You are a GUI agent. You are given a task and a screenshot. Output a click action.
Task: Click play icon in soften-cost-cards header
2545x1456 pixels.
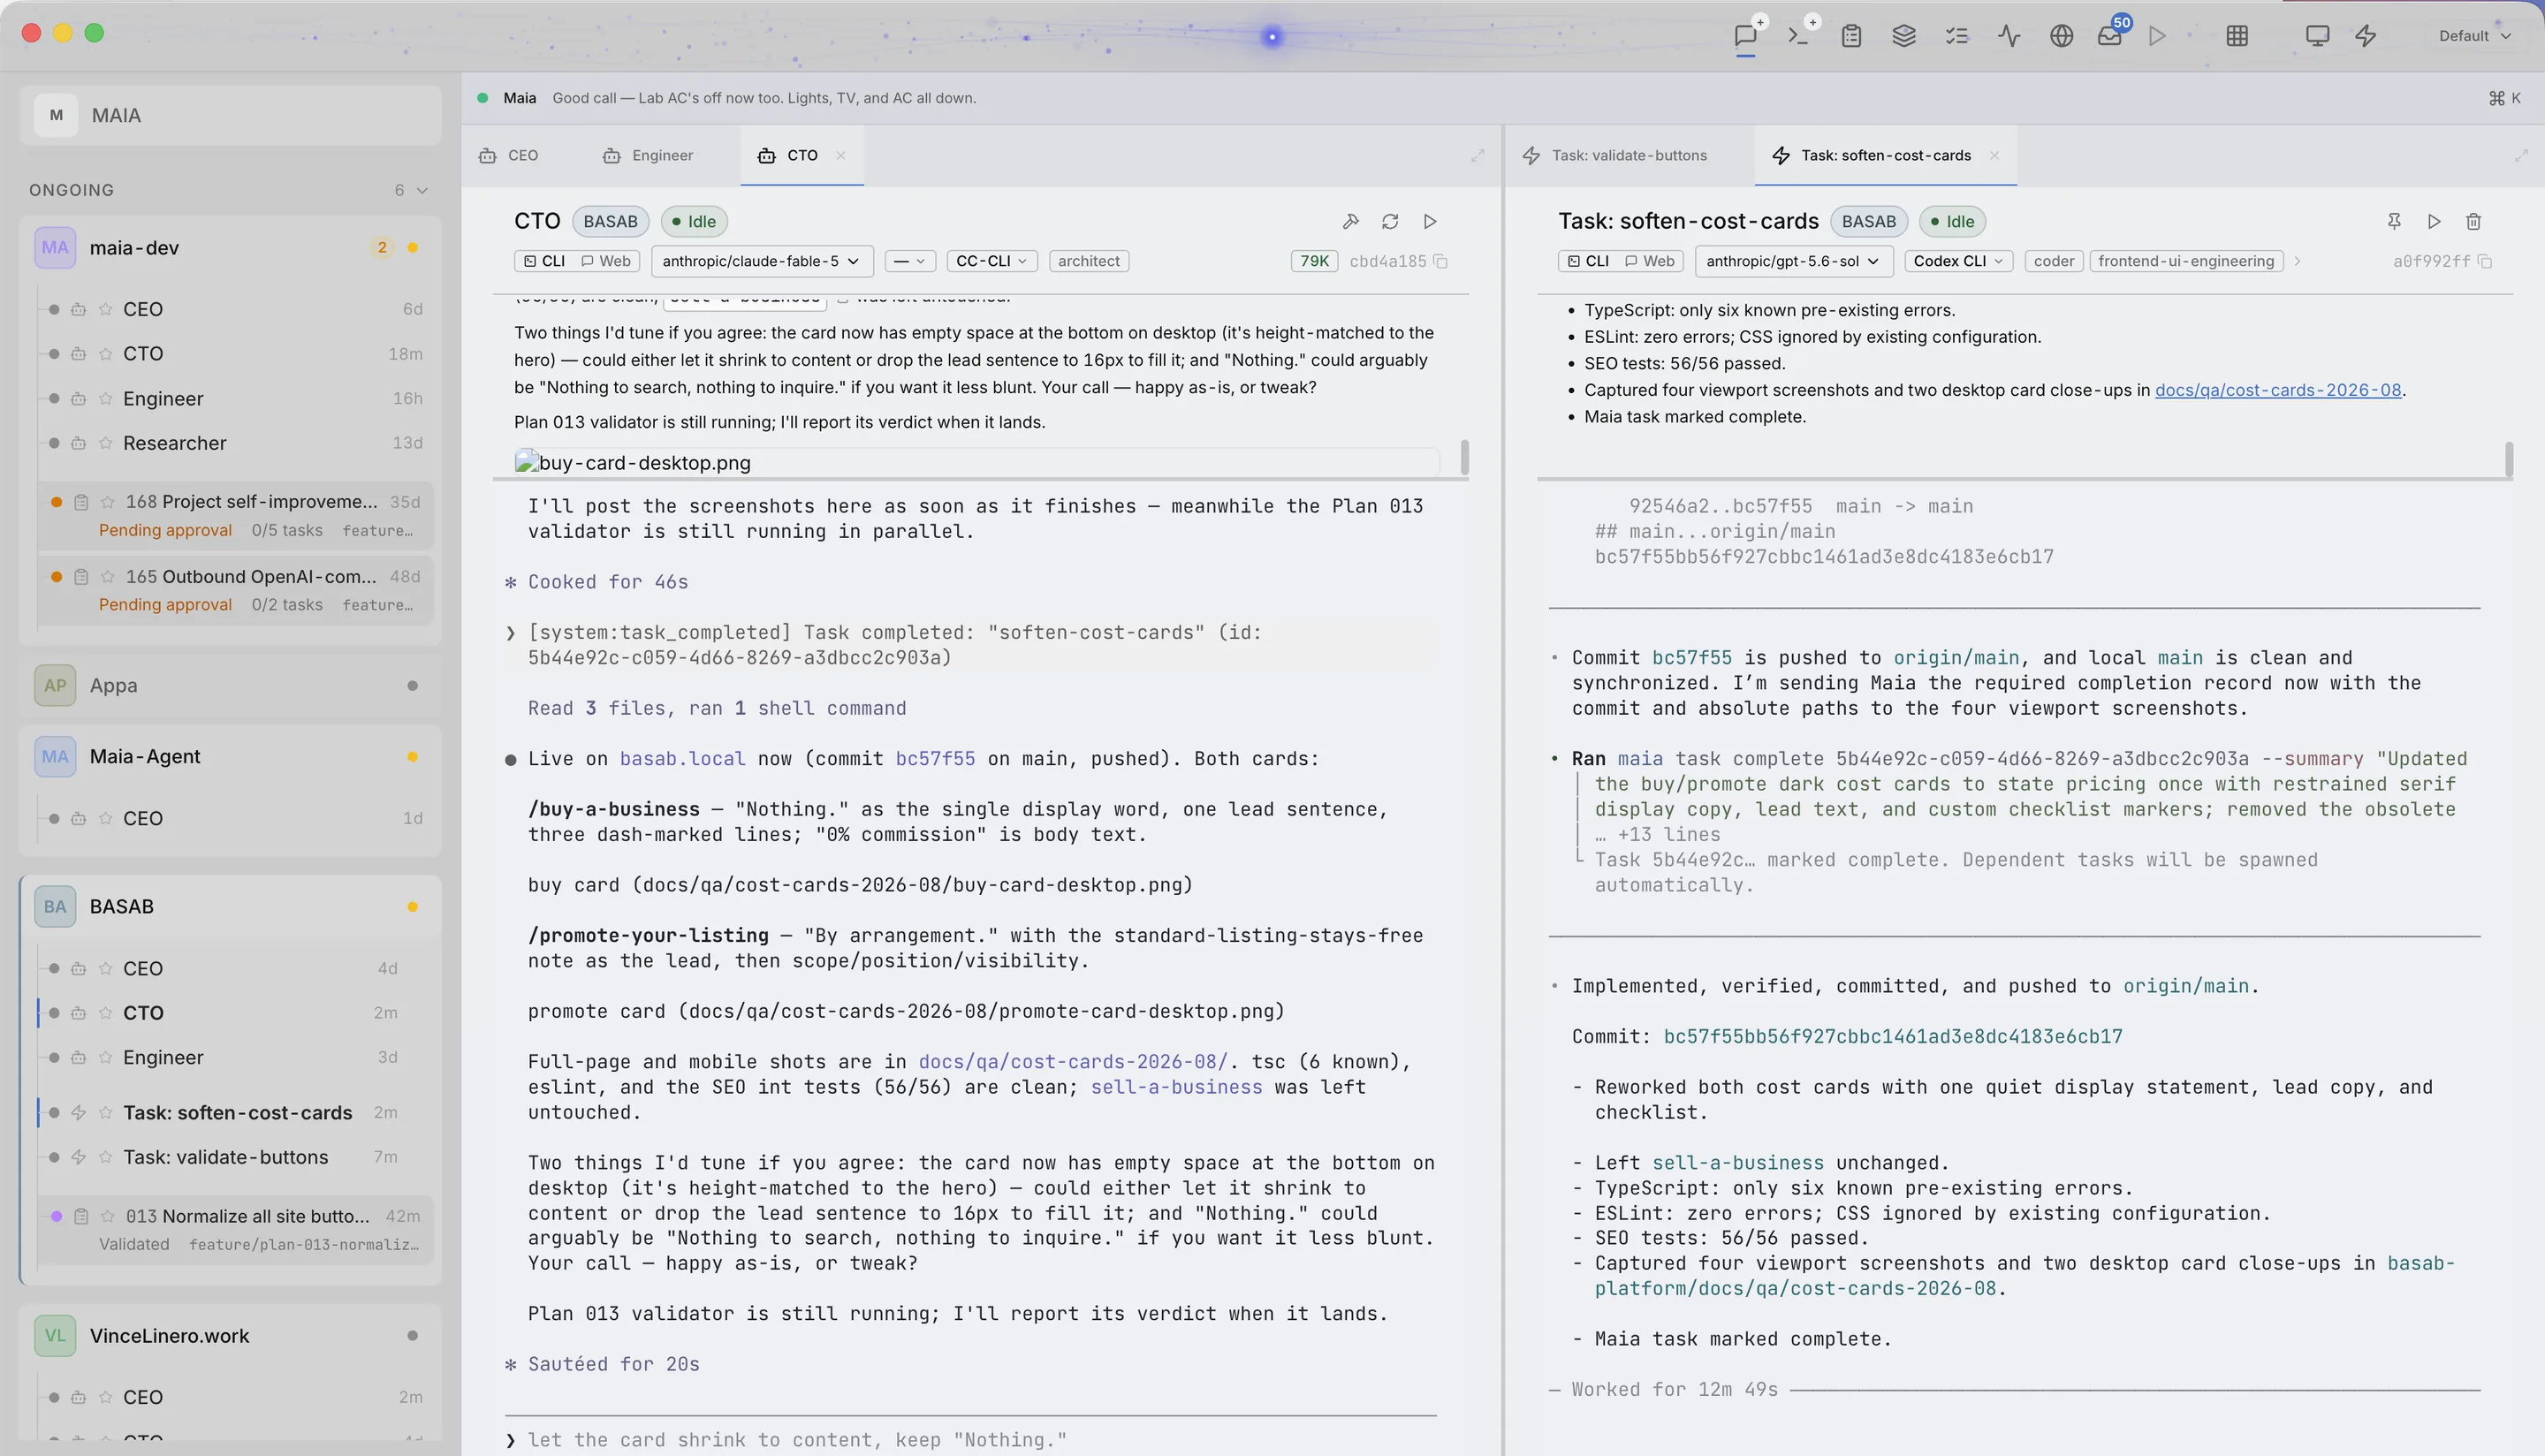tap(2434, 221)
